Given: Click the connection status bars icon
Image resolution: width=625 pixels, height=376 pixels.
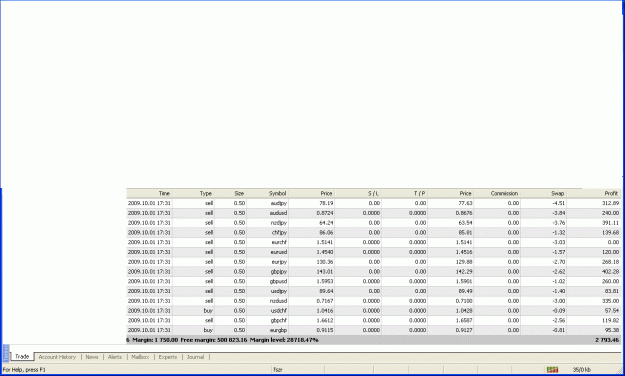Looking at the screenshot, I should 552,370.
